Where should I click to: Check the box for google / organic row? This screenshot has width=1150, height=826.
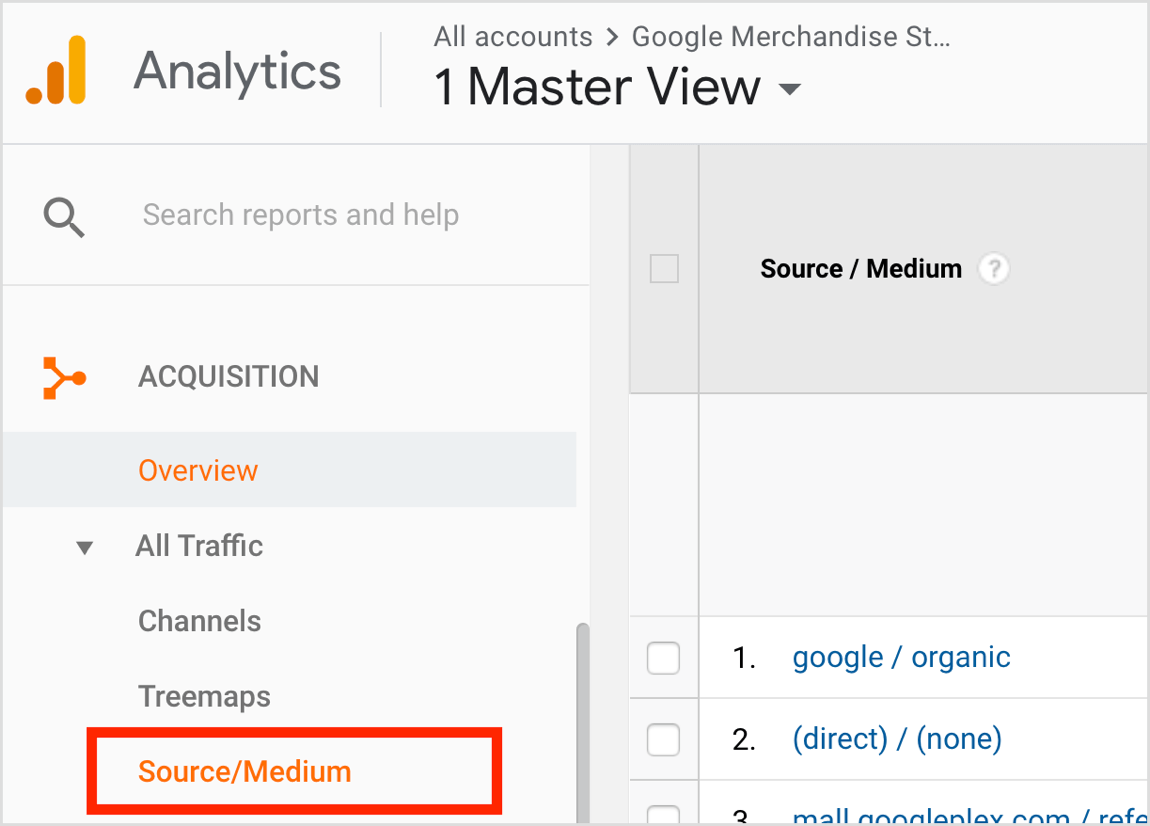tap(663, 658)
